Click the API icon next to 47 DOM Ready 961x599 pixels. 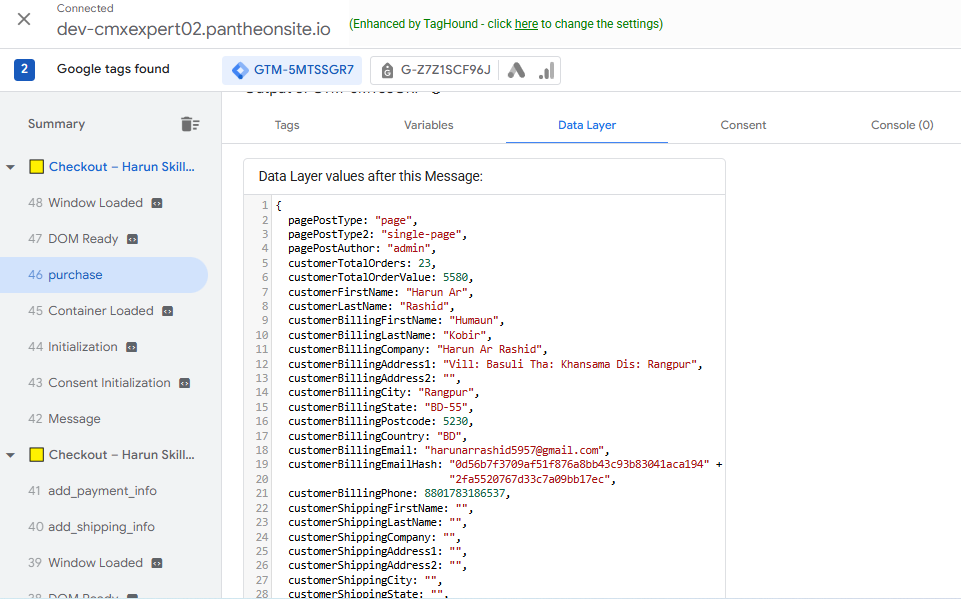click(x=132, y=239)
